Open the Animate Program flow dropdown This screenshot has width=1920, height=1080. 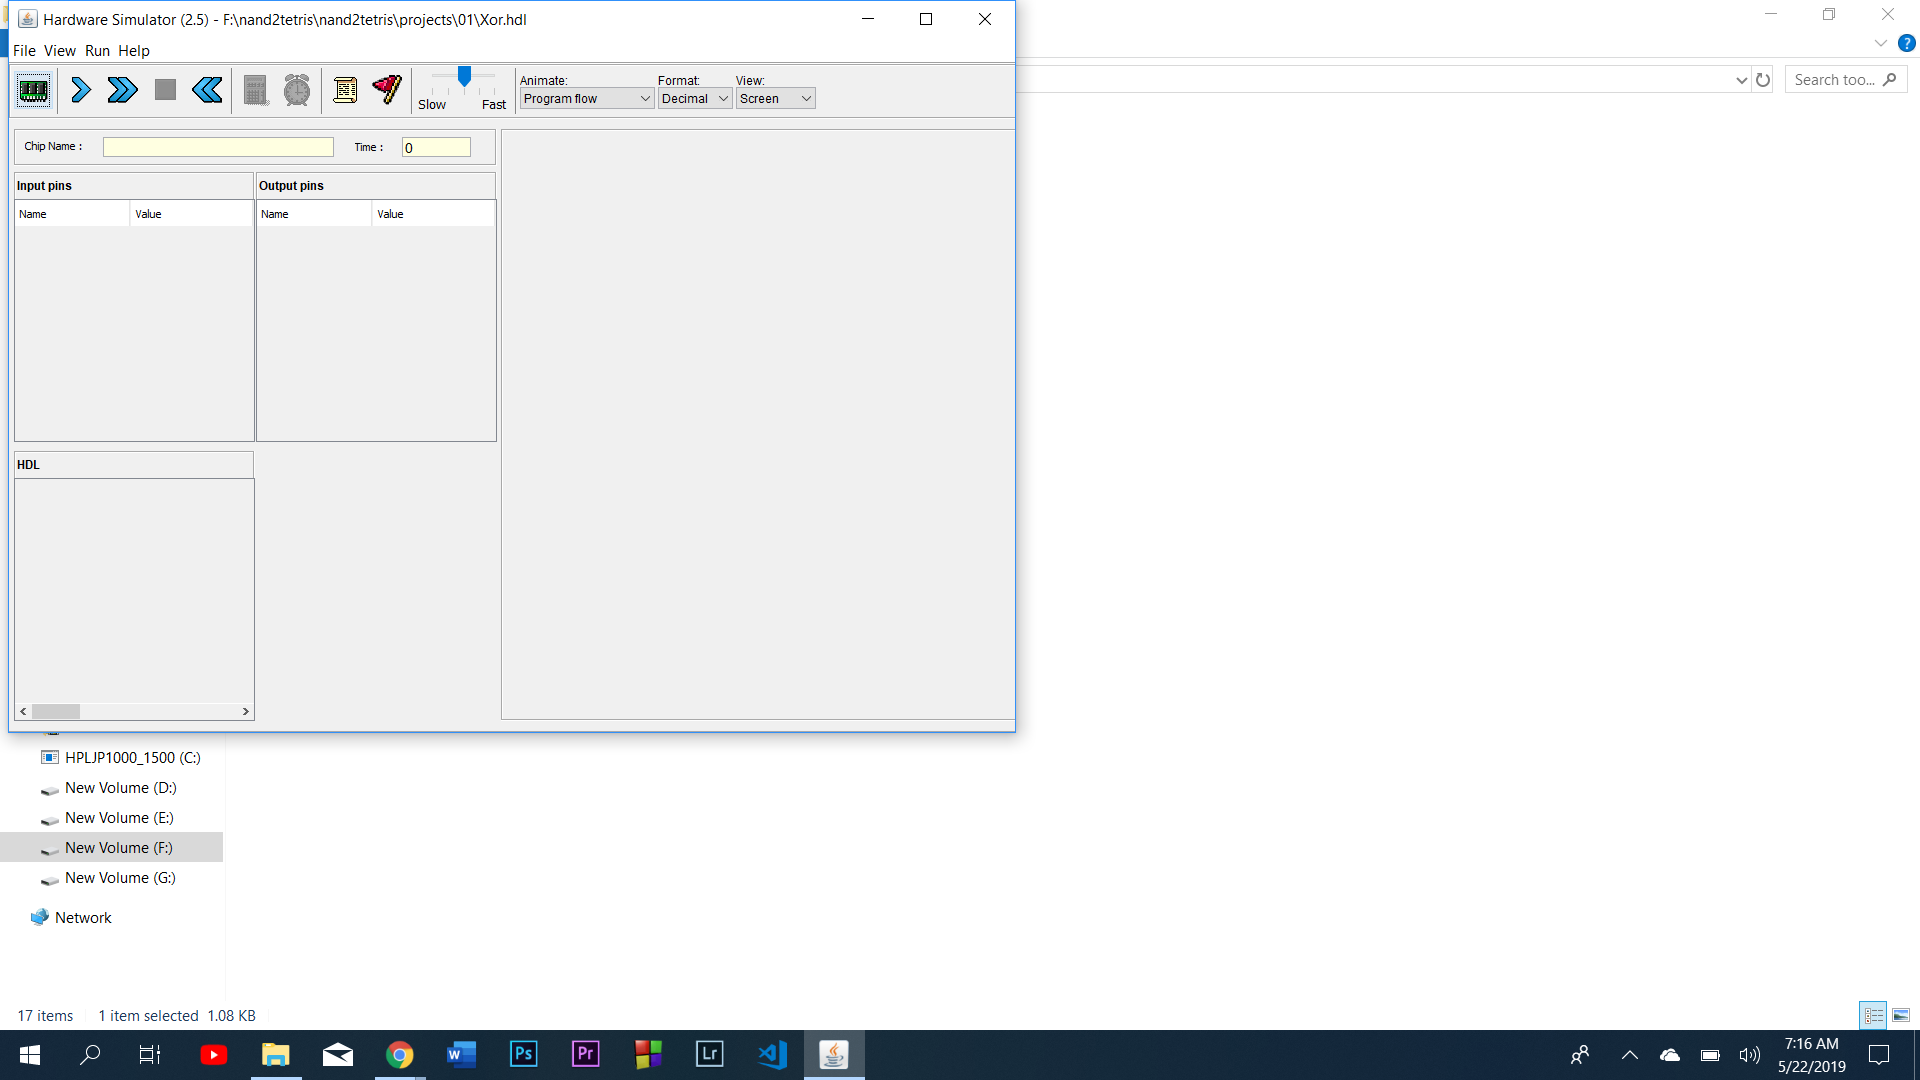586,99
